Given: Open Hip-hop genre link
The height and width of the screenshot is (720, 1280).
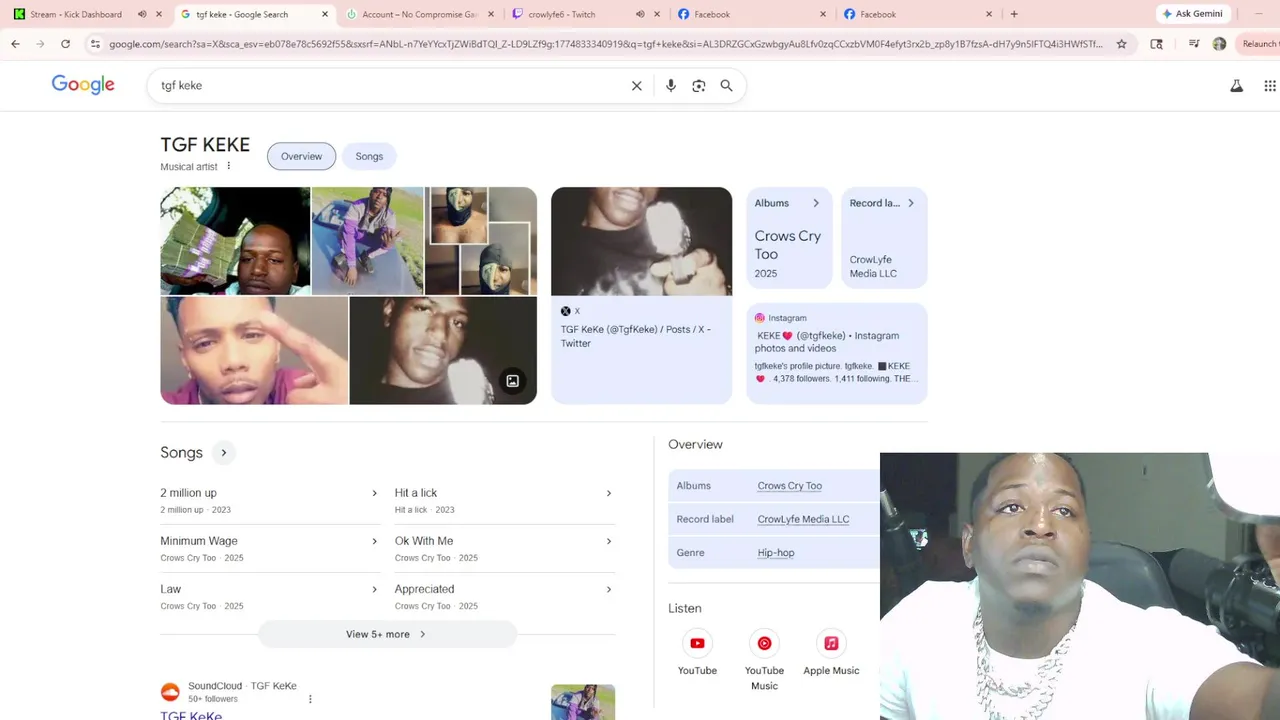Looking at the screenshot, I should click(776, 552).
